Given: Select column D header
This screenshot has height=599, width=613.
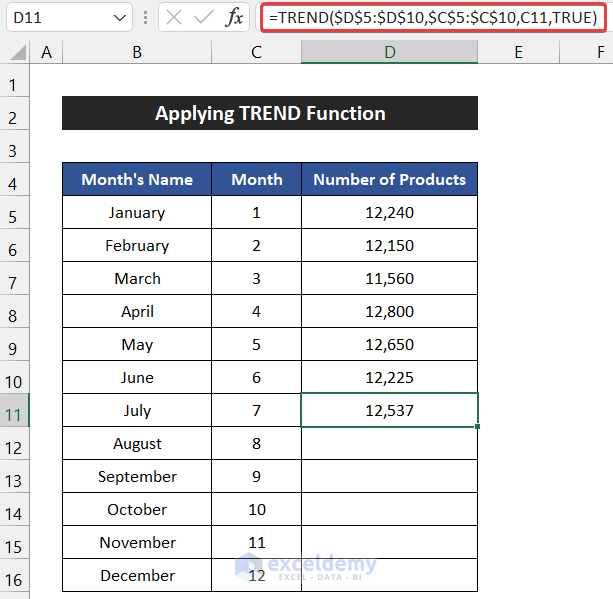Looking at the screenshot, I should [389, 52].
